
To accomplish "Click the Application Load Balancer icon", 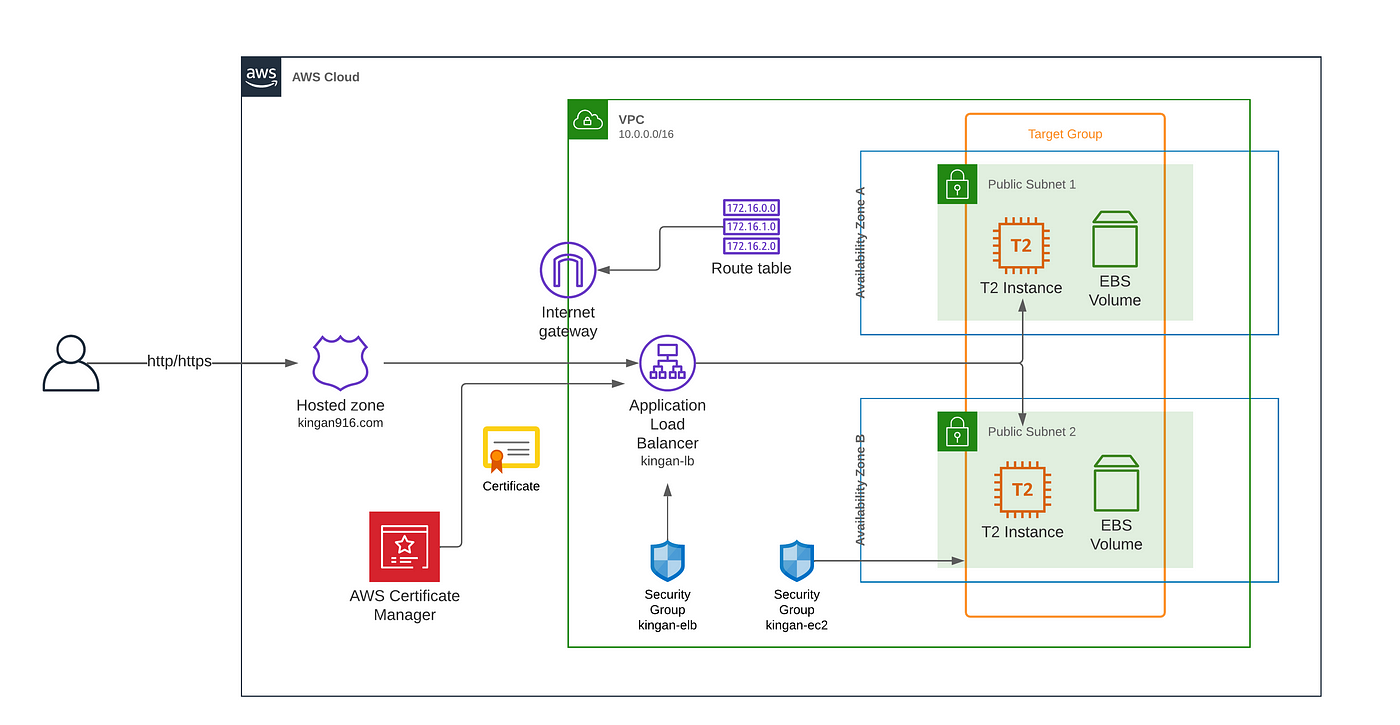I will (667, 363).
